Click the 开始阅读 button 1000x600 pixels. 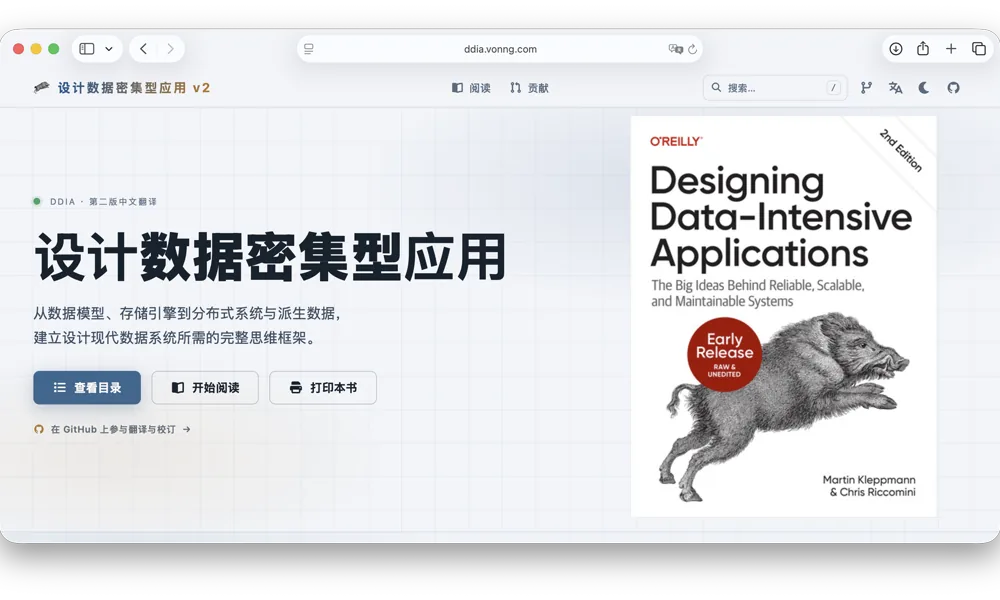pos(205,388)
